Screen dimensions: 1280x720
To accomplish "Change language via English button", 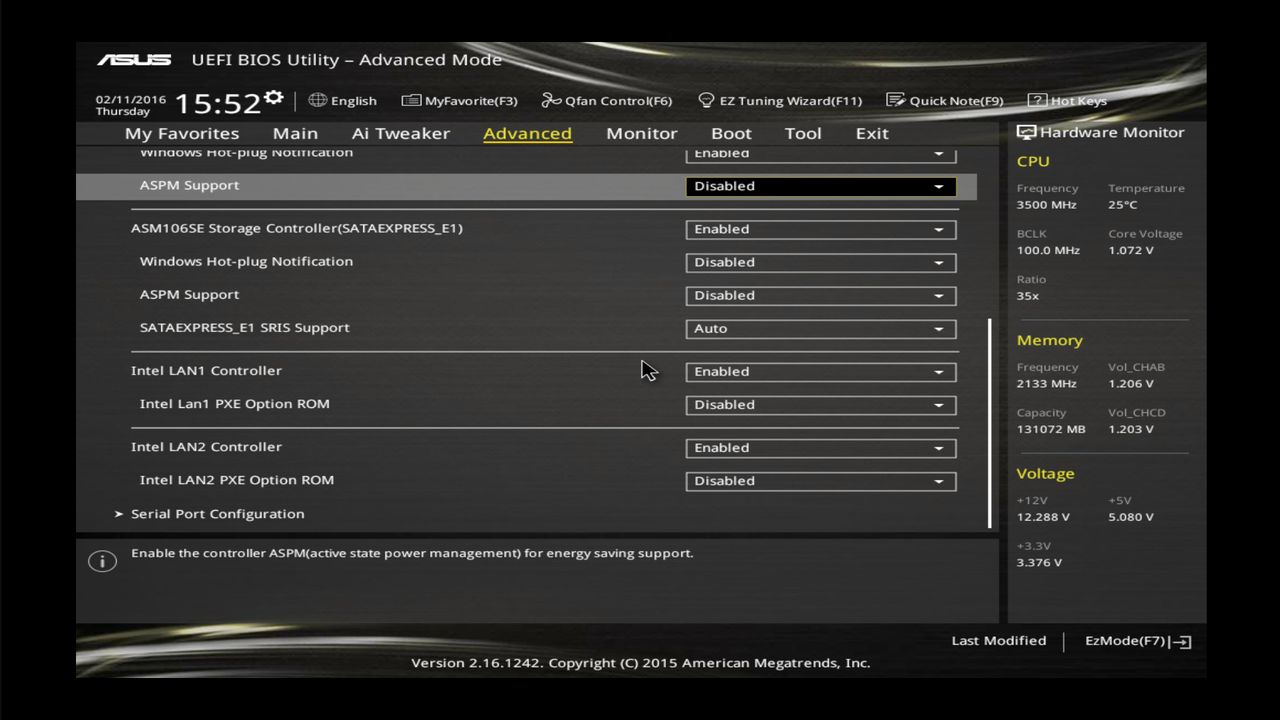I will click(x=343, y=101).
